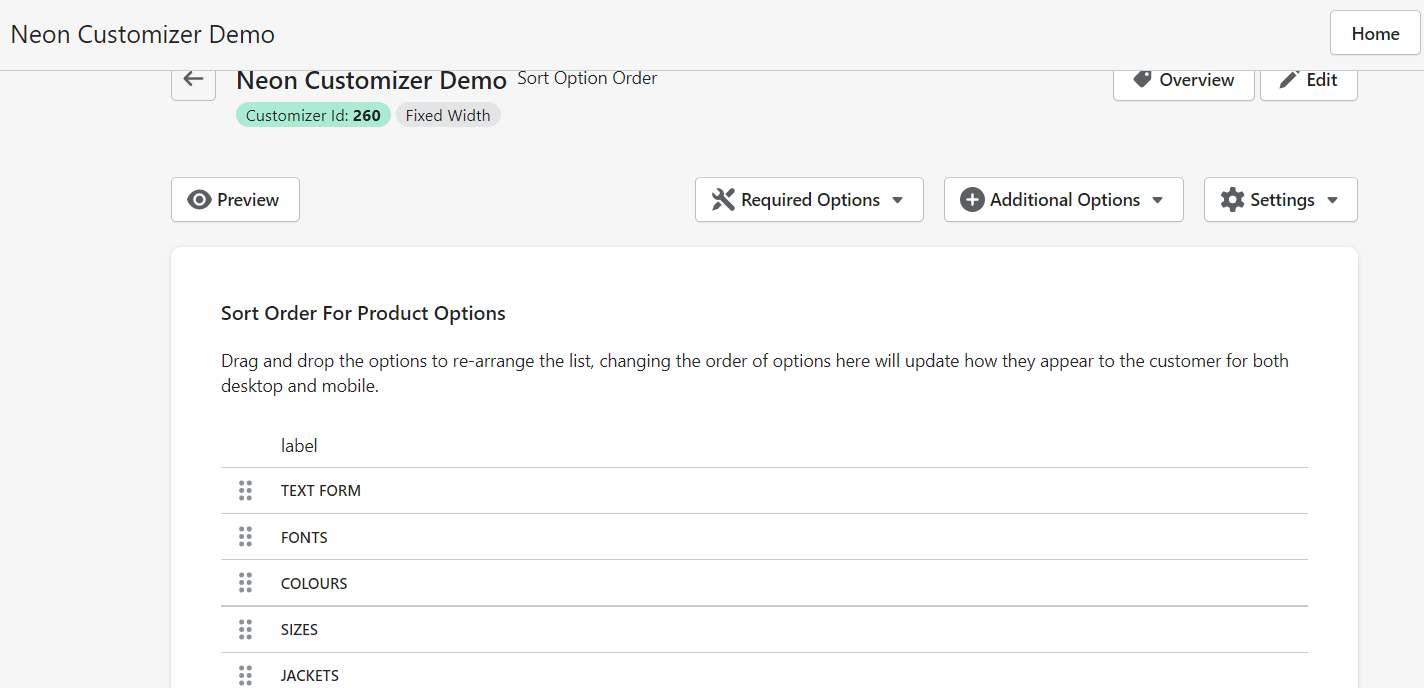The width and height of the screenshot is (1424, 688).
Task: Go to Home in the top bar
Action: (1375, 34)
